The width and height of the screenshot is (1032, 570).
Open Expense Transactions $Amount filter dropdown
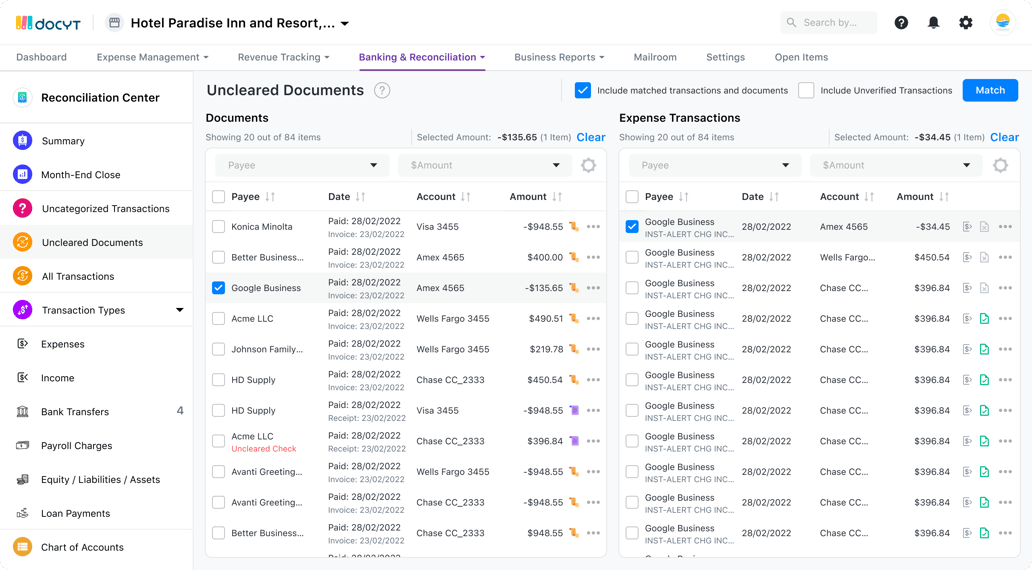pos(896,165)
